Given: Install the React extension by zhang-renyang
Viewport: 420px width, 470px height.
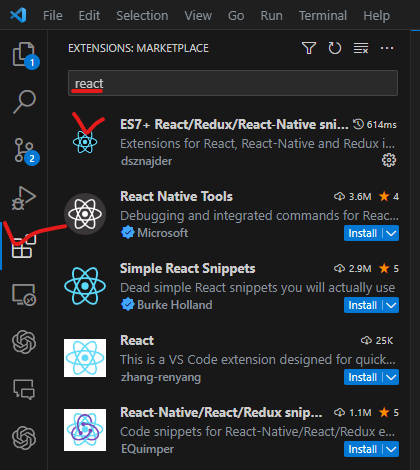Looking at the screenshot, I should pyautogui.click(x=362, y=377).
